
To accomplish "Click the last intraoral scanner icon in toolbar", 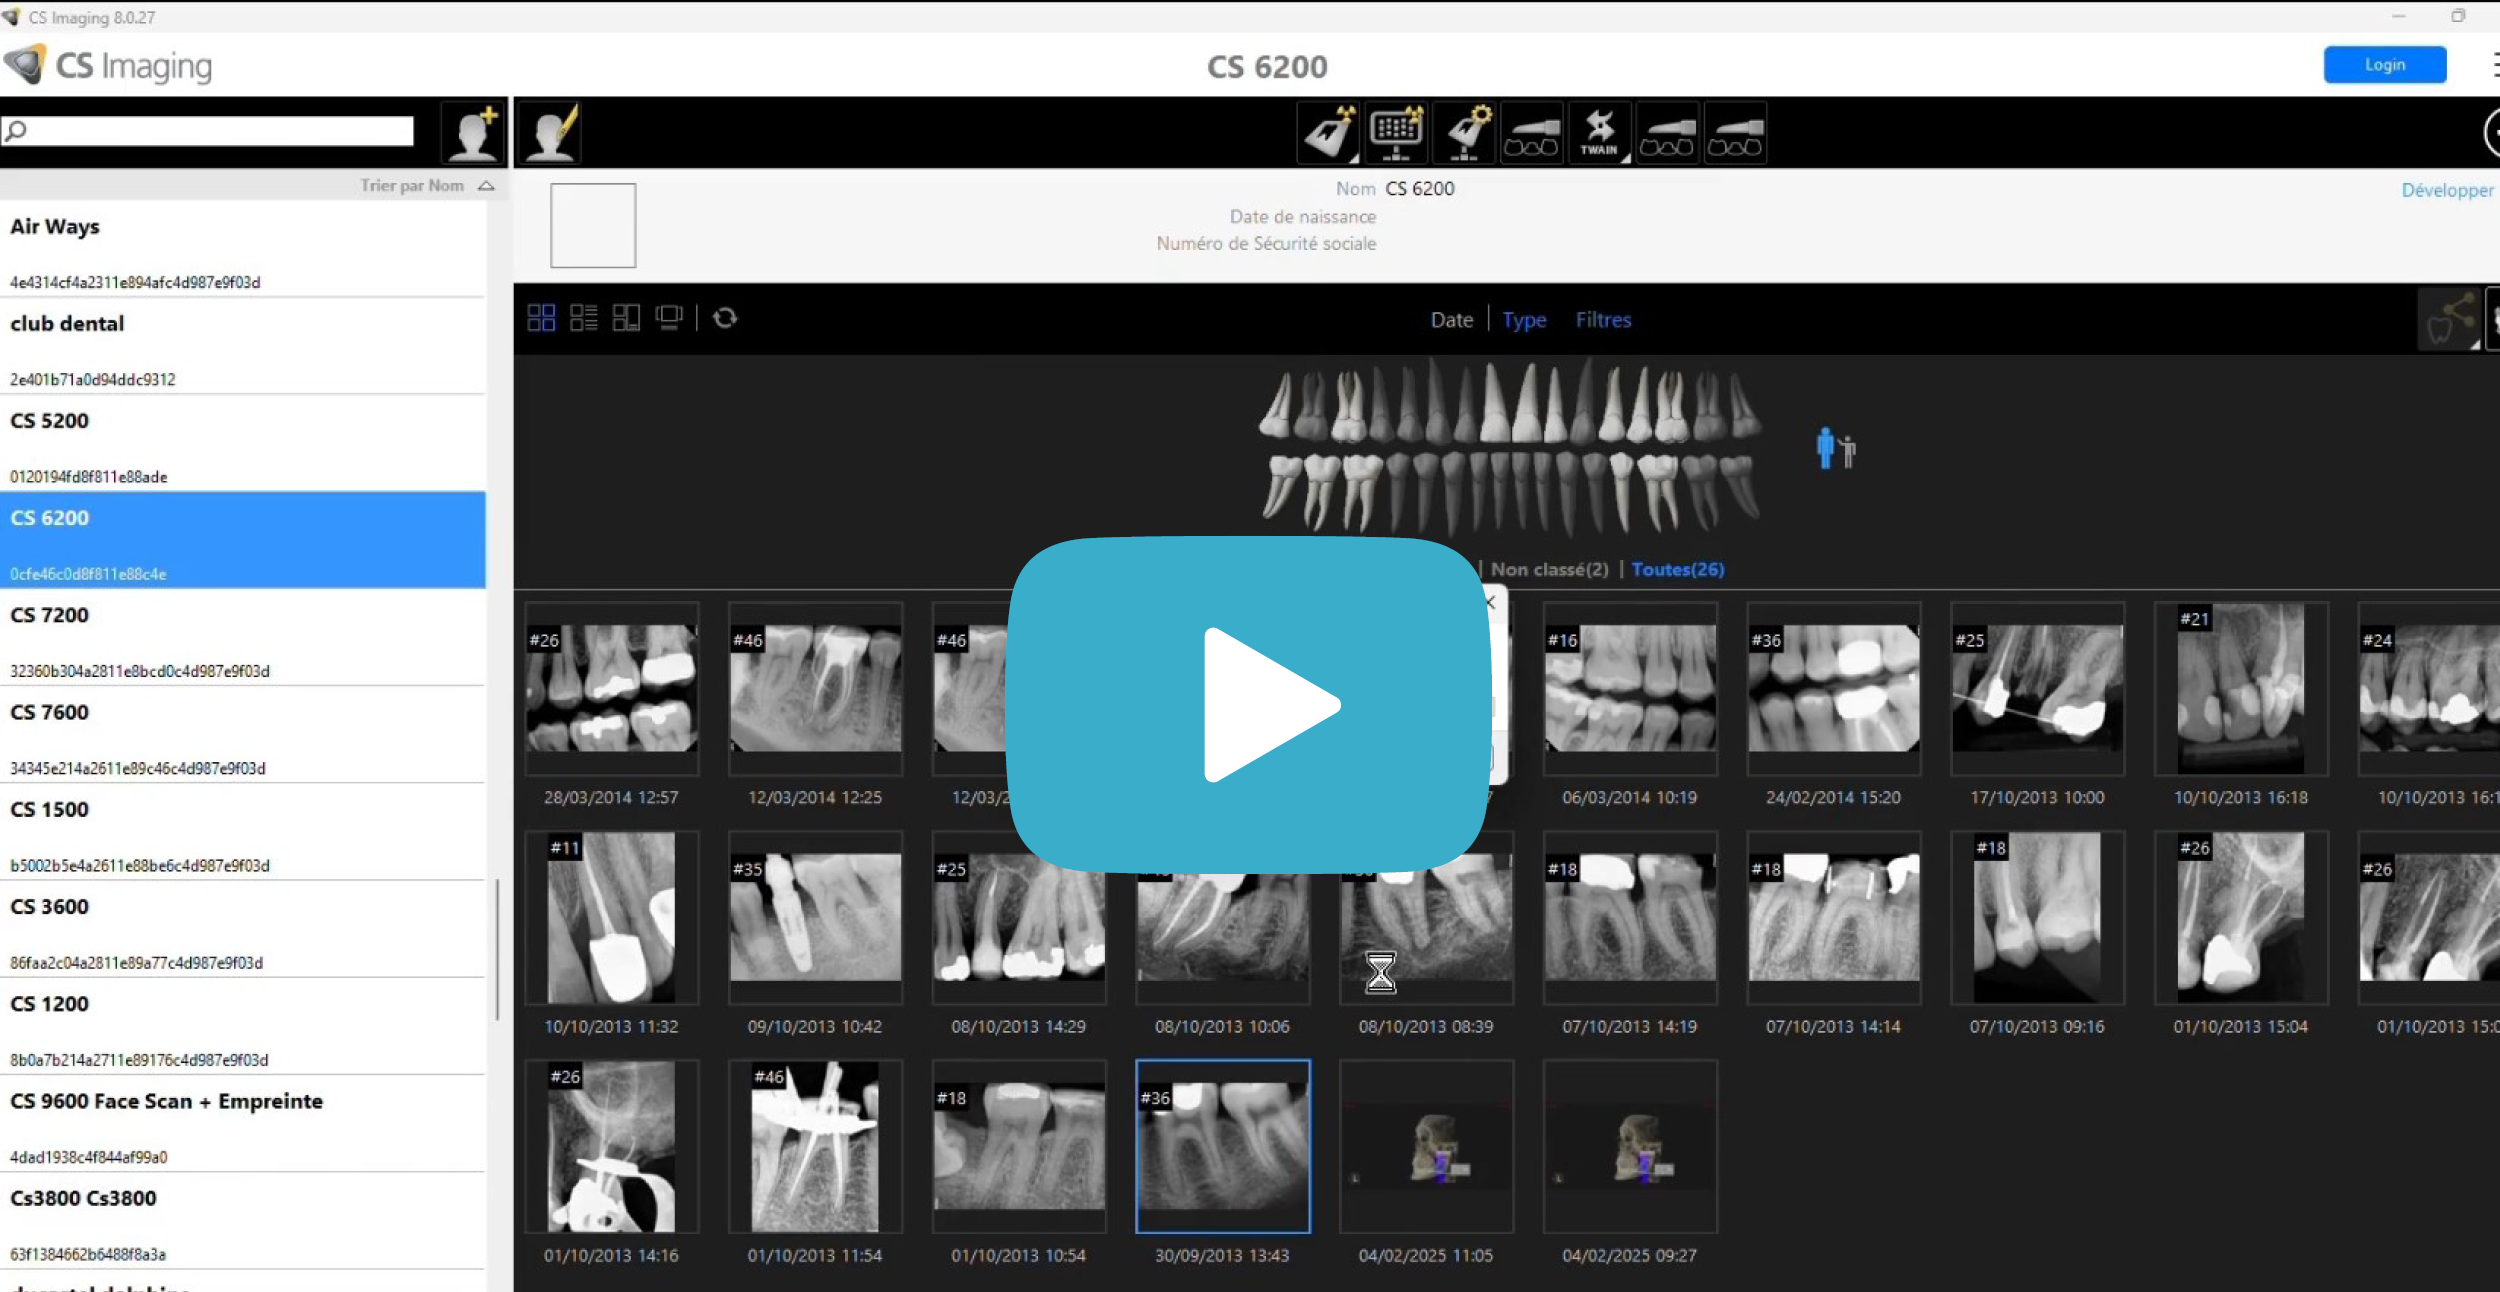I will pyautogui.click(x=1735, y=133).
